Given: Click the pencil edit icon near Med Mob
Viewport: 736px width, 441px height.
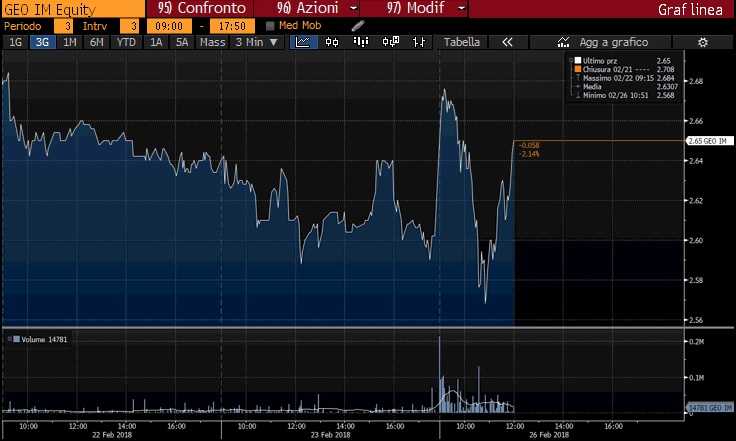Looking at the screenshot, I should (358, 26).
